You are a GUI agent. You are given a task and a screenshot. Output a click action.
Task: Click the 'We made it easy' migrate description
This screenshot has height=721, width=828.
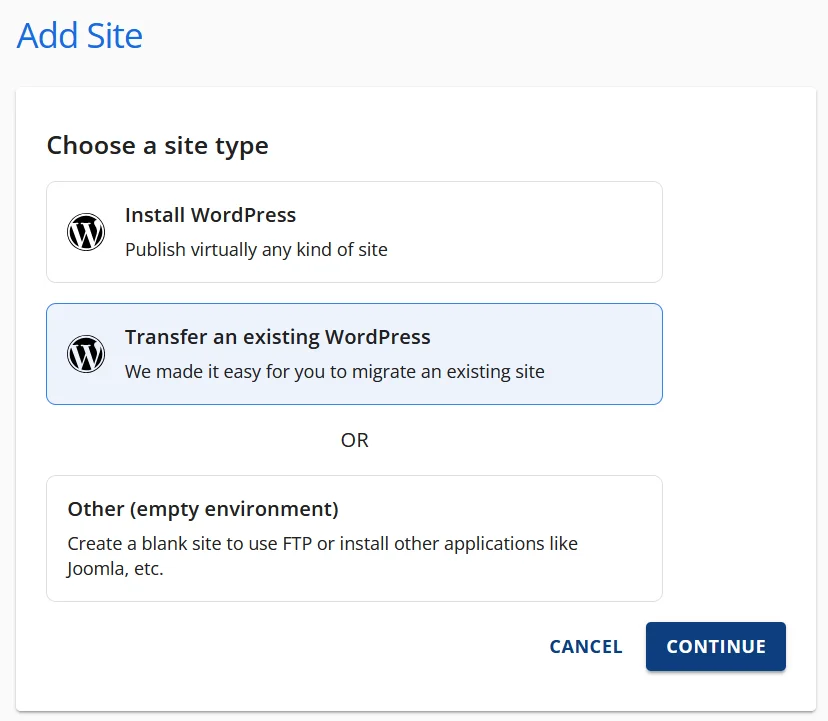[334, 372]
